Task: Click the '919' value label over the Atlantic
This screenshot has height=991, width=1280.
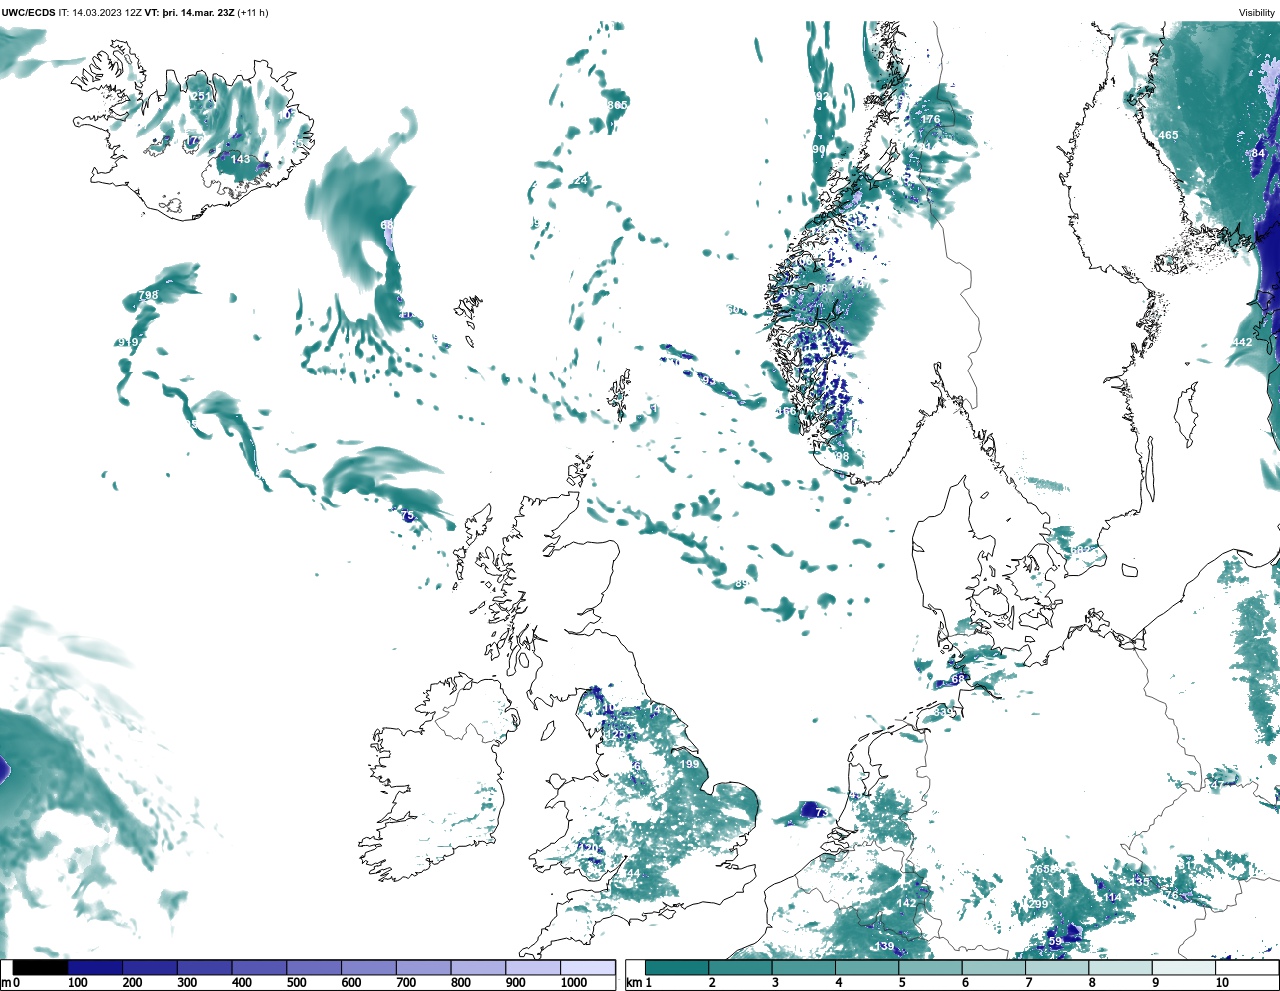Action: (x=128, y=342)
